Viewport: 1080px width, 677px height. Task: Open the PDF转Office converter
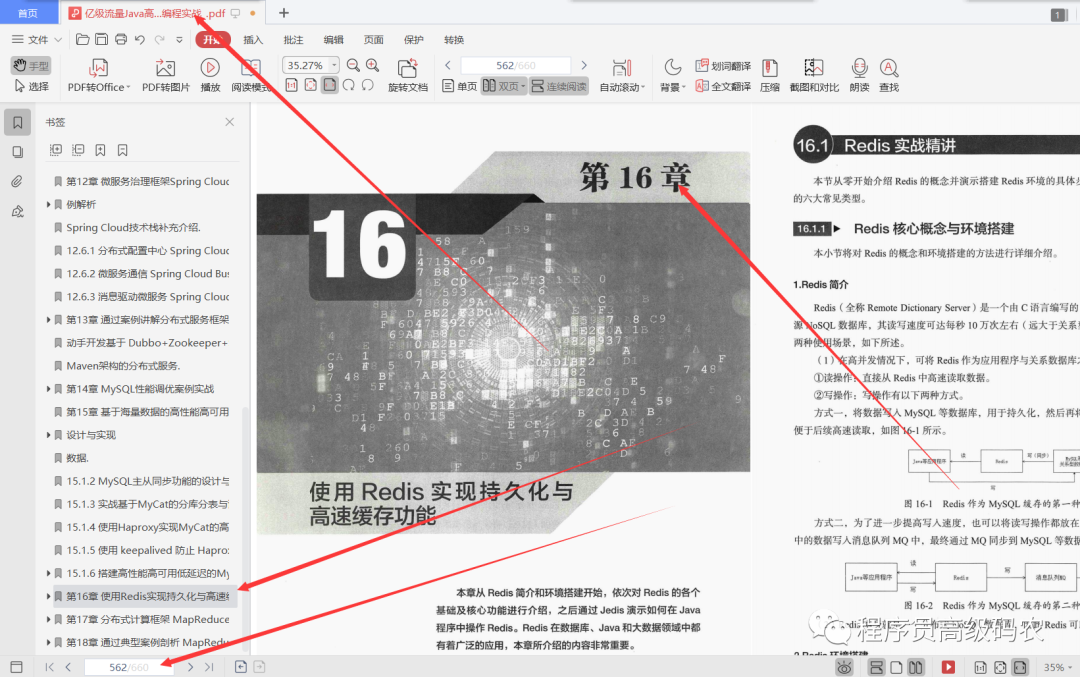coord(98,76)
